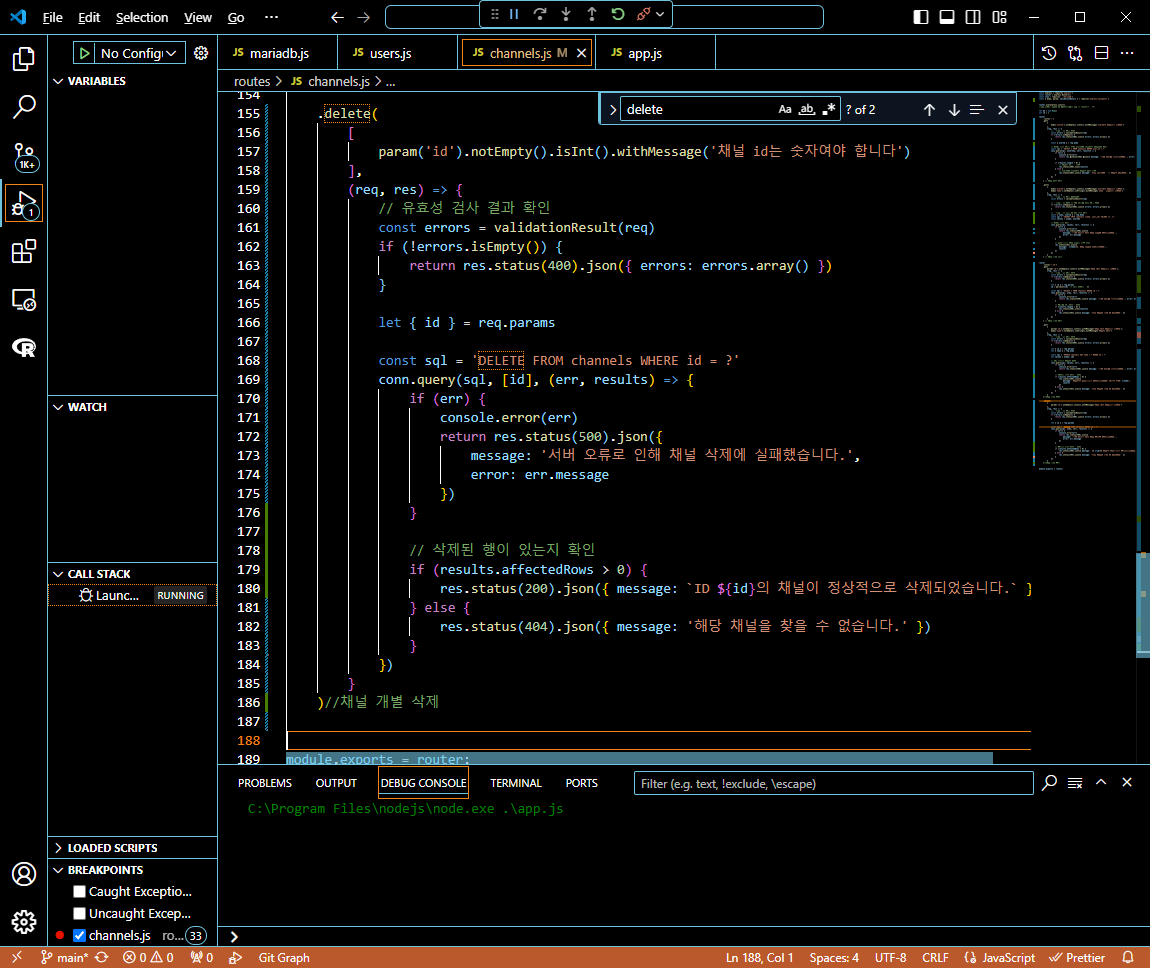The image size is (1150, 968).
Task: Open the Run and Debug view
Action: pos(23,204)
